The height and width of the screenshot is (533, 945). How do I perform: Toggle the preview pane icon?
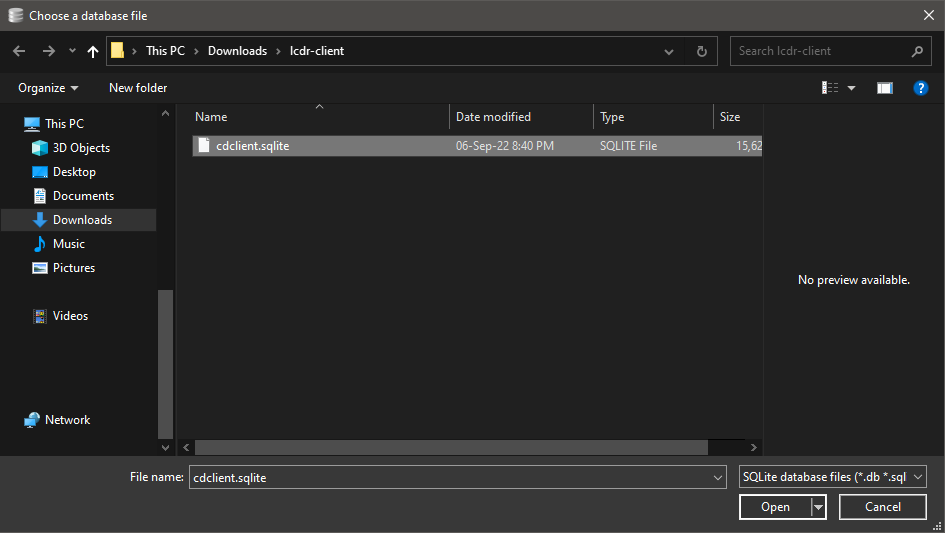coord(884,88)
